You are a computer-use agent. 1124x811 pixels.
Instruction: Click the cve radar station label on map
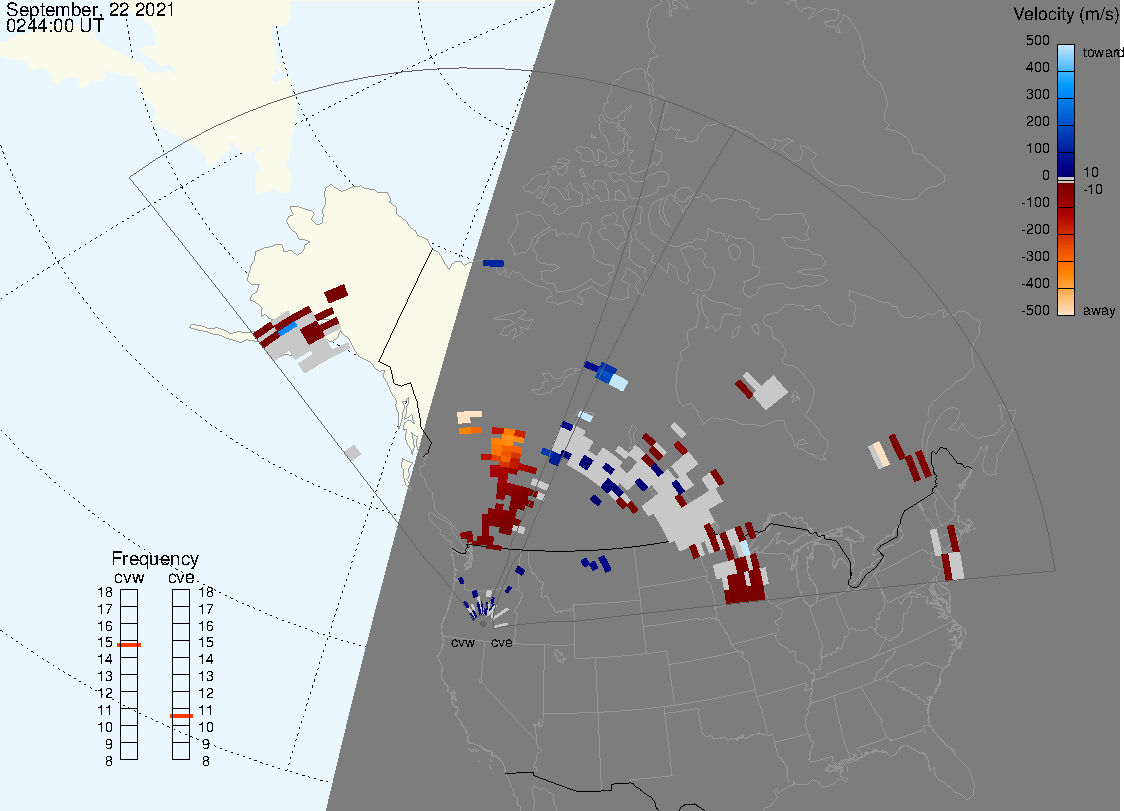click(502, 642)
